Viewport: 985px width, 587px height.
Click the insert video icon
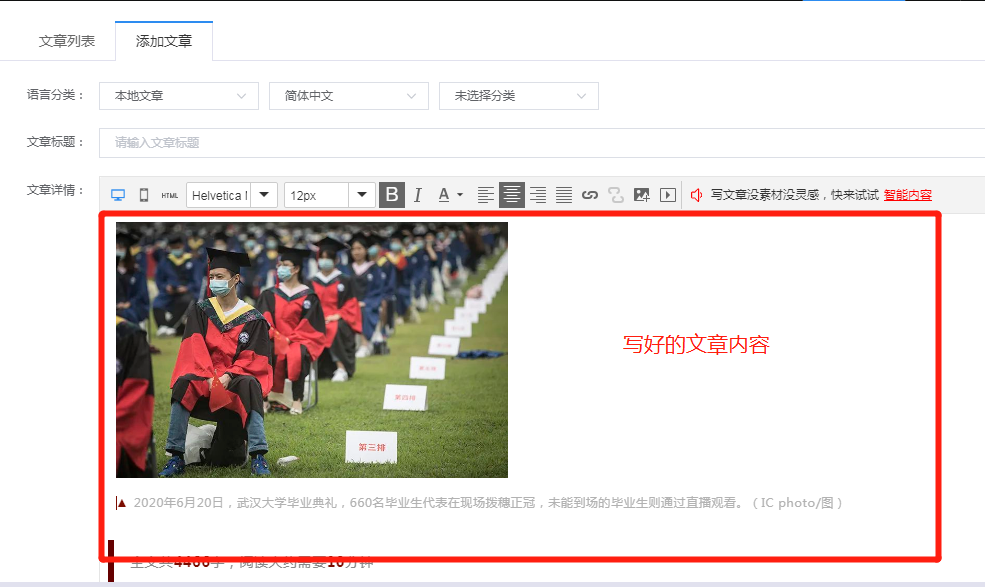668,195
